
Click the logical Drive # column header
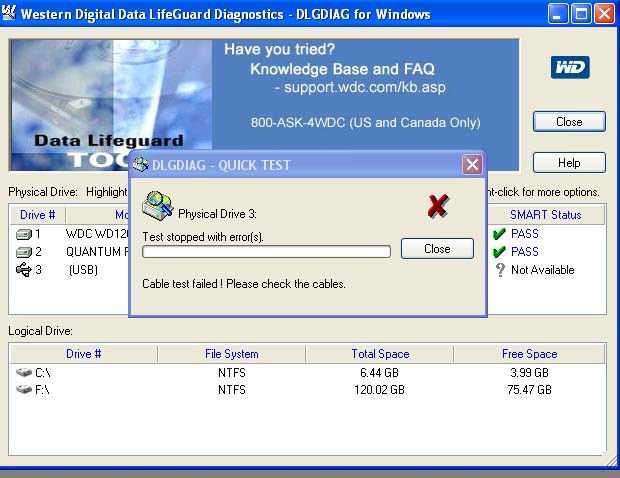83,354
